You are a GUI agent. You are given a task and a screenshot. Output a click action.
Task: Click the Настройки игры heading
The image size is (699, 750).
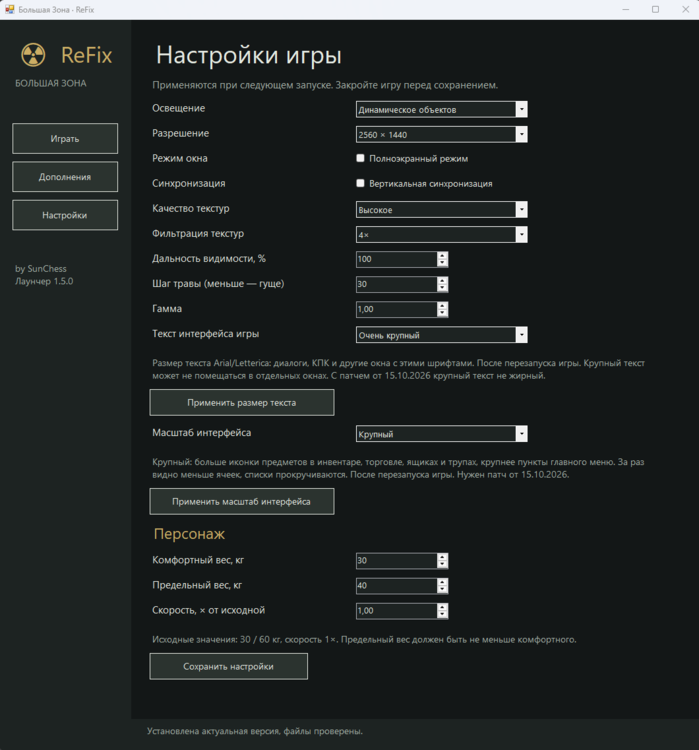pyautogui.click(x=249, y=55)
